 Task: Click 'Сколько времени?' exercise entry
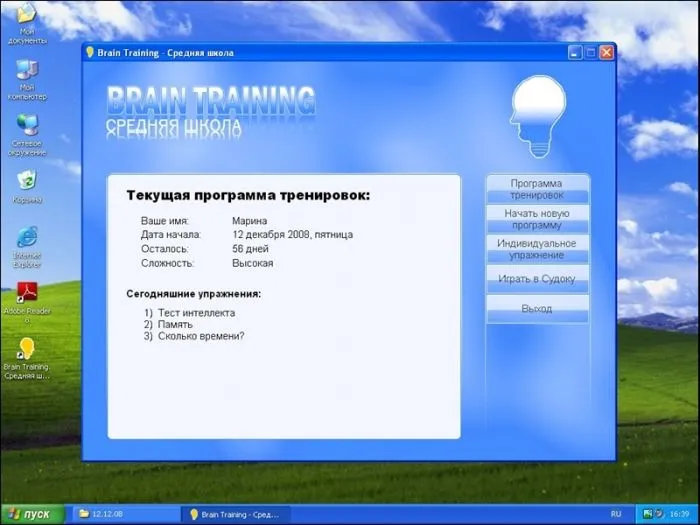(201, 336)
